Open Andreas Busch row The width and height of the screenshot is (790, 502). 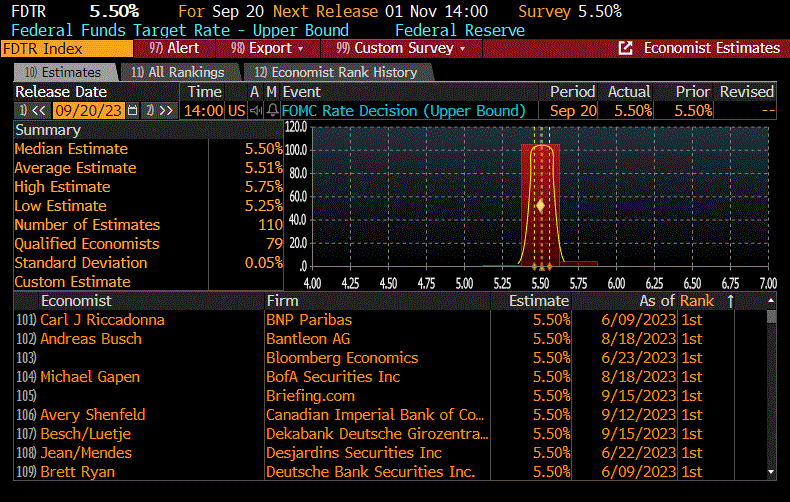390,339
